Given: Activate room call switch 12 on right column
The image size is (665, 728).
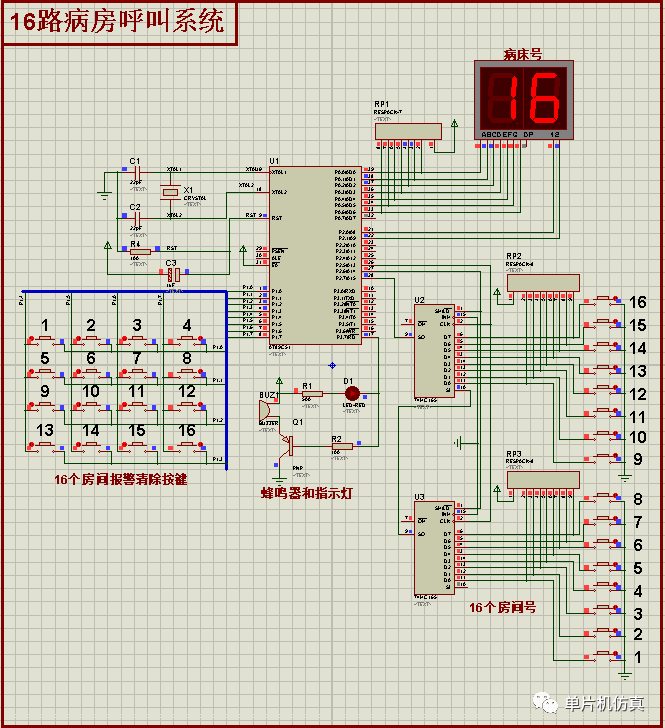Looking at the screenshot, I should (603, 389).
